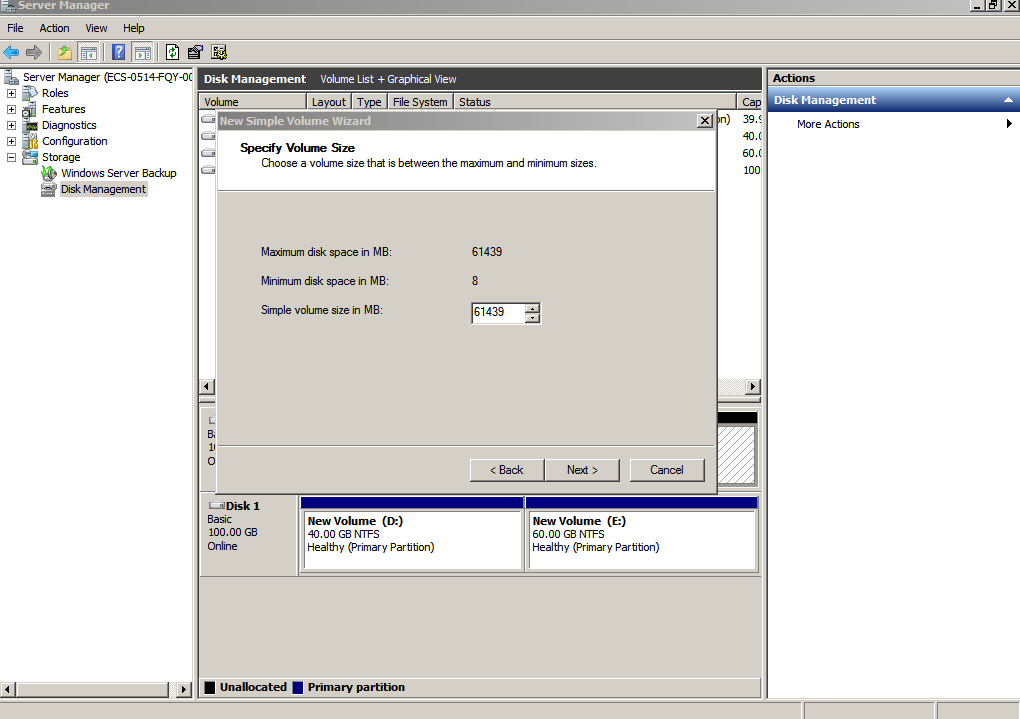Click the Primary partition blue legend swatch
The height and width of the screenshot is (719, 1020).
(x=298, y=687)
